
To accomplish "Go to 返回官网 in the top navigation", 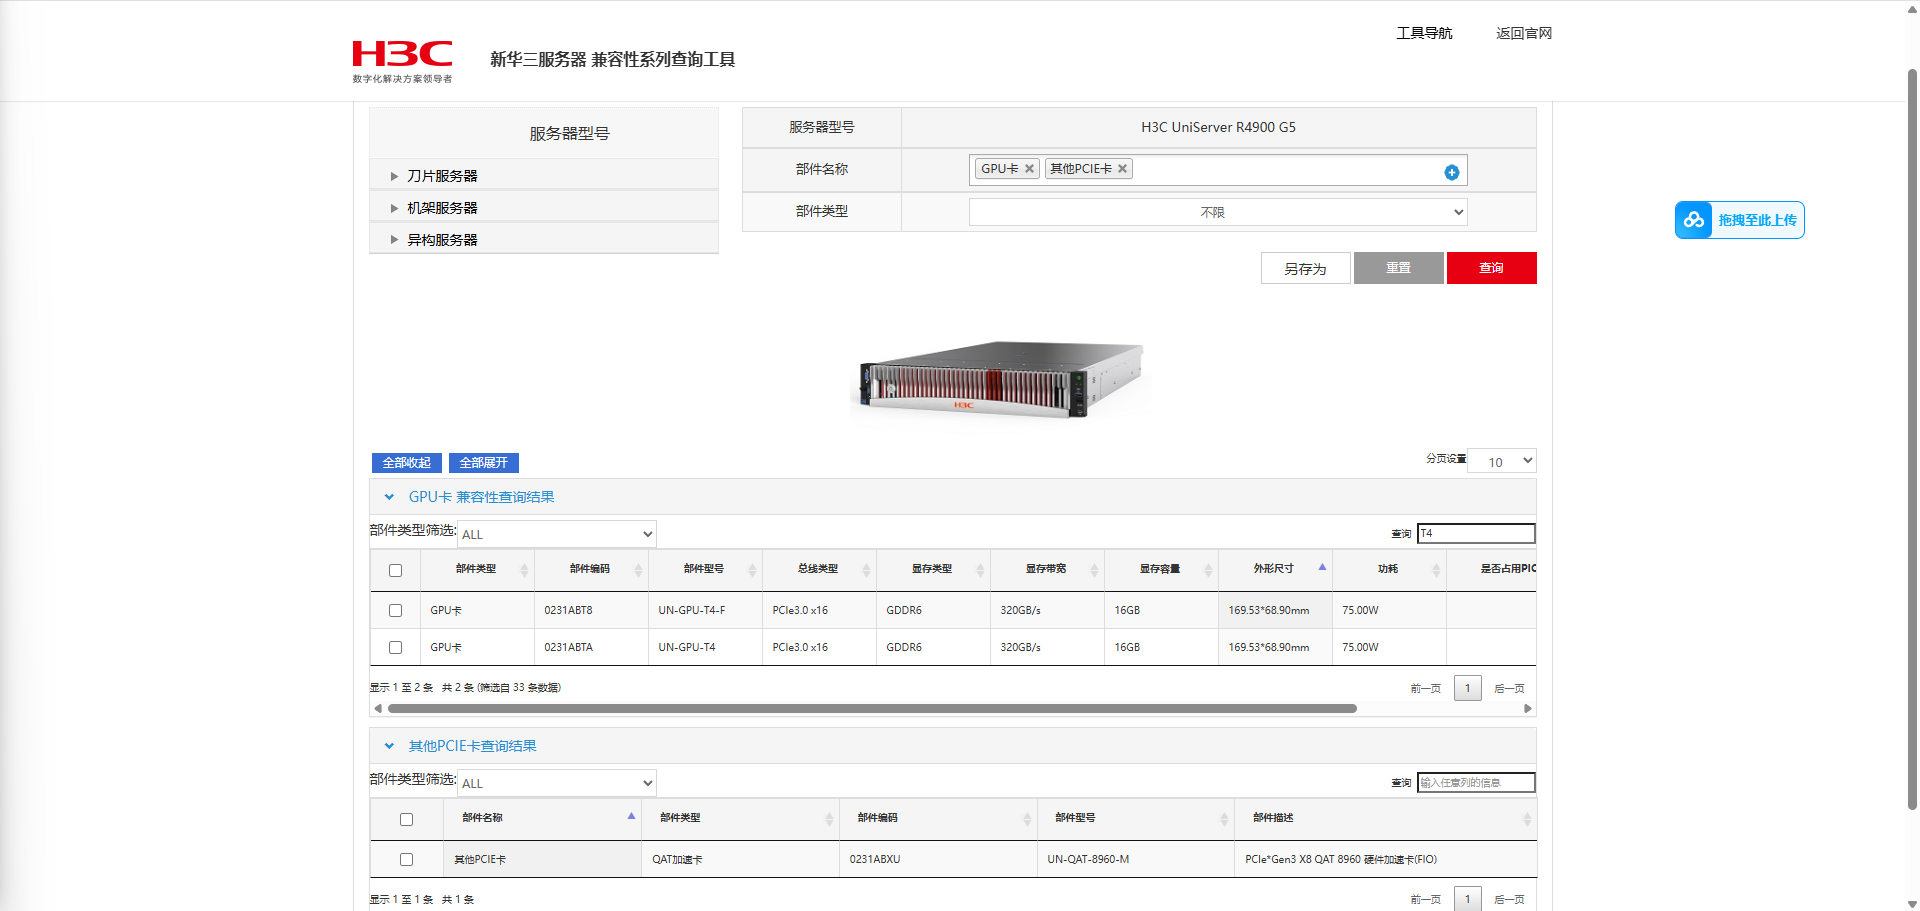I will pyautogui.click(x=1524, y=33).
